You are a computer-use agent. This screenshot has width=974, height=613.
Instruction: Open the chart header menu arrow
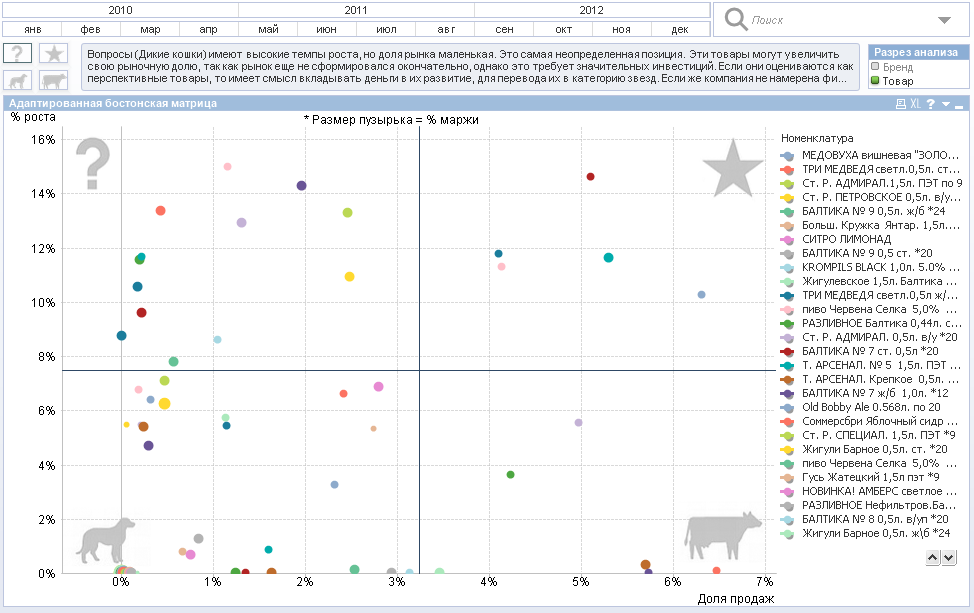pyautogui.click(x=945, y=104)
